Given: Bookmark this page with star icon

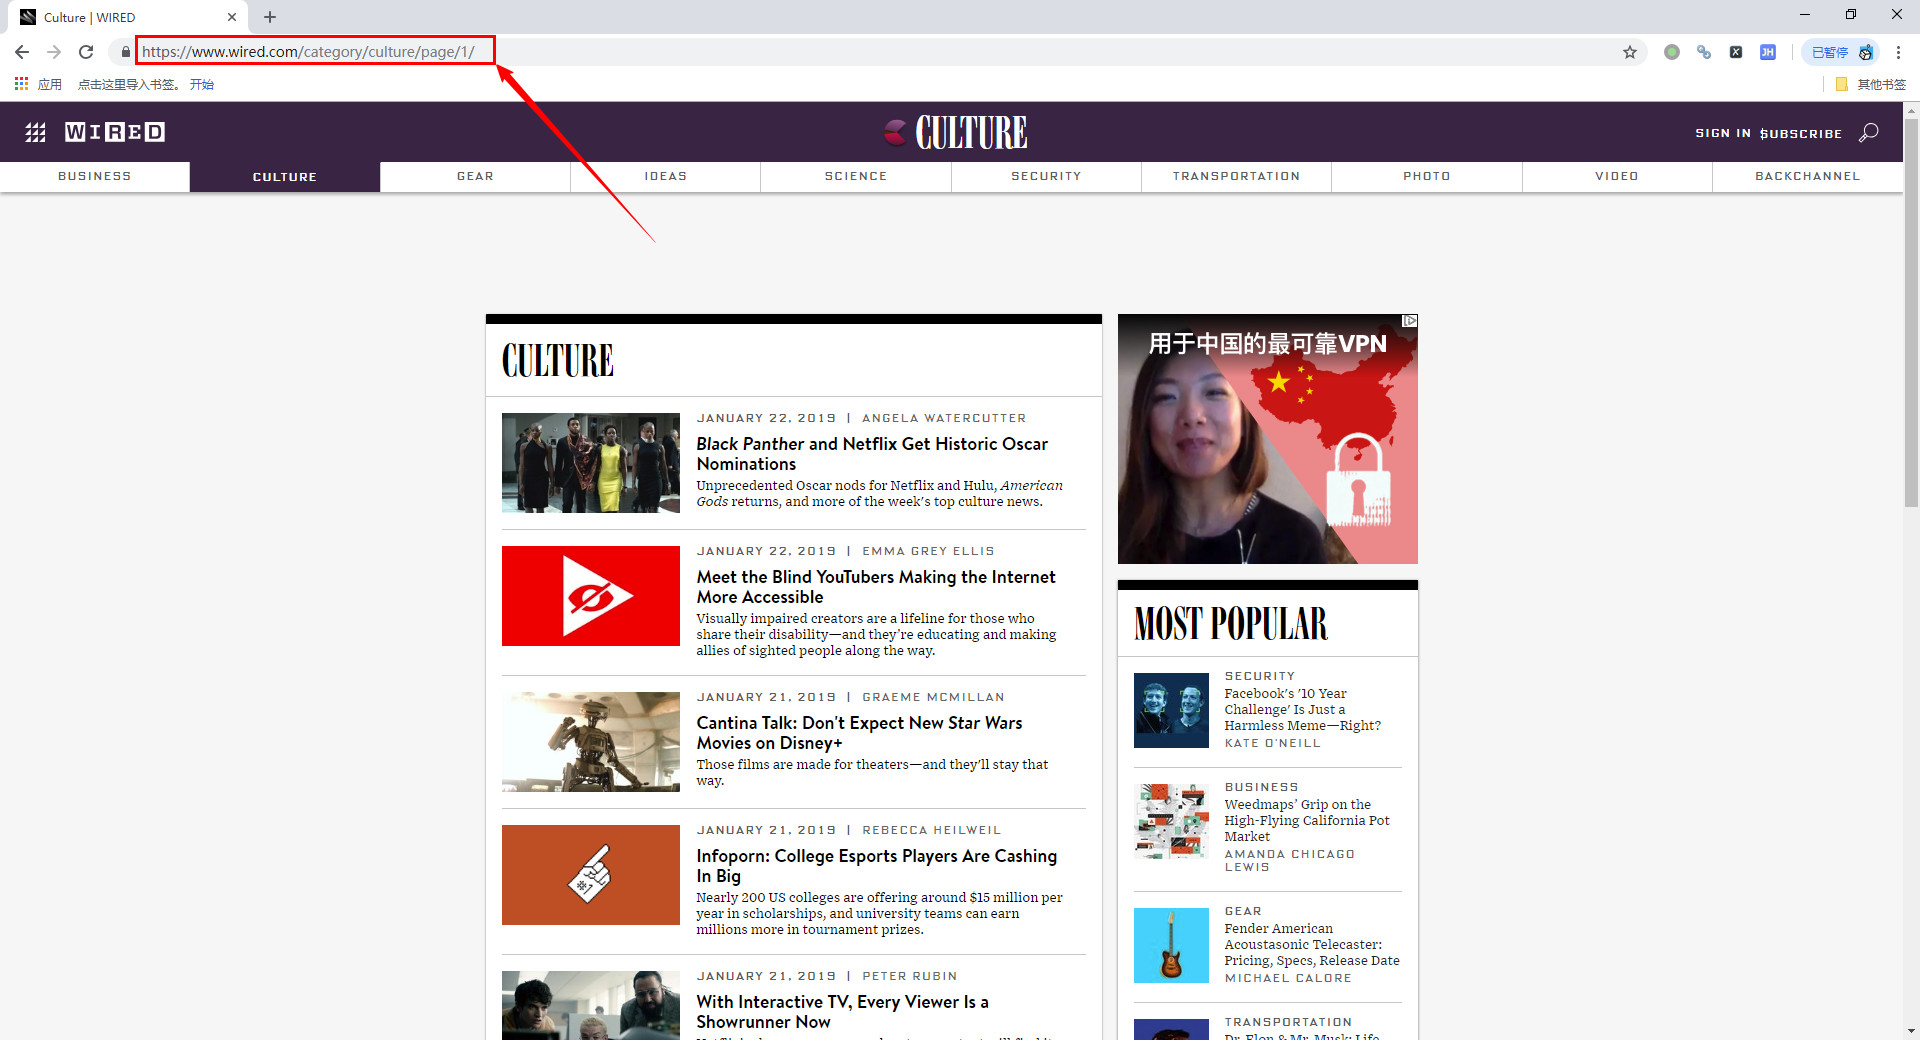Looking at the screenshot, I should click(1630, 52).
